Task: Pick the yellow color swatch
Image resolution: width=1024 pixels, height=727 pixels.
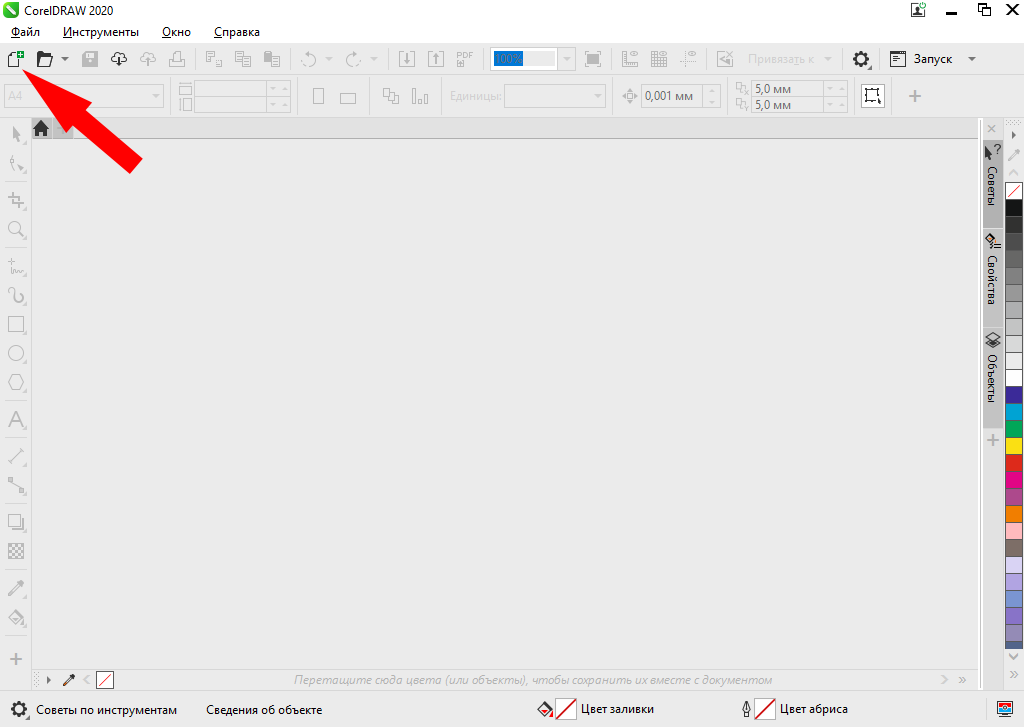Action: click(x=1014, y=445)
